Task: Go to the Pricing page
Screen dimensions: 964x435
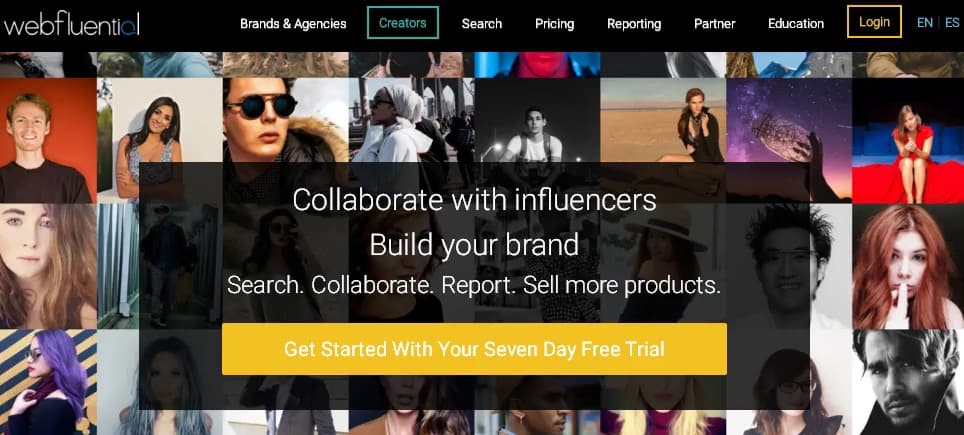Action: coord(555,24)
